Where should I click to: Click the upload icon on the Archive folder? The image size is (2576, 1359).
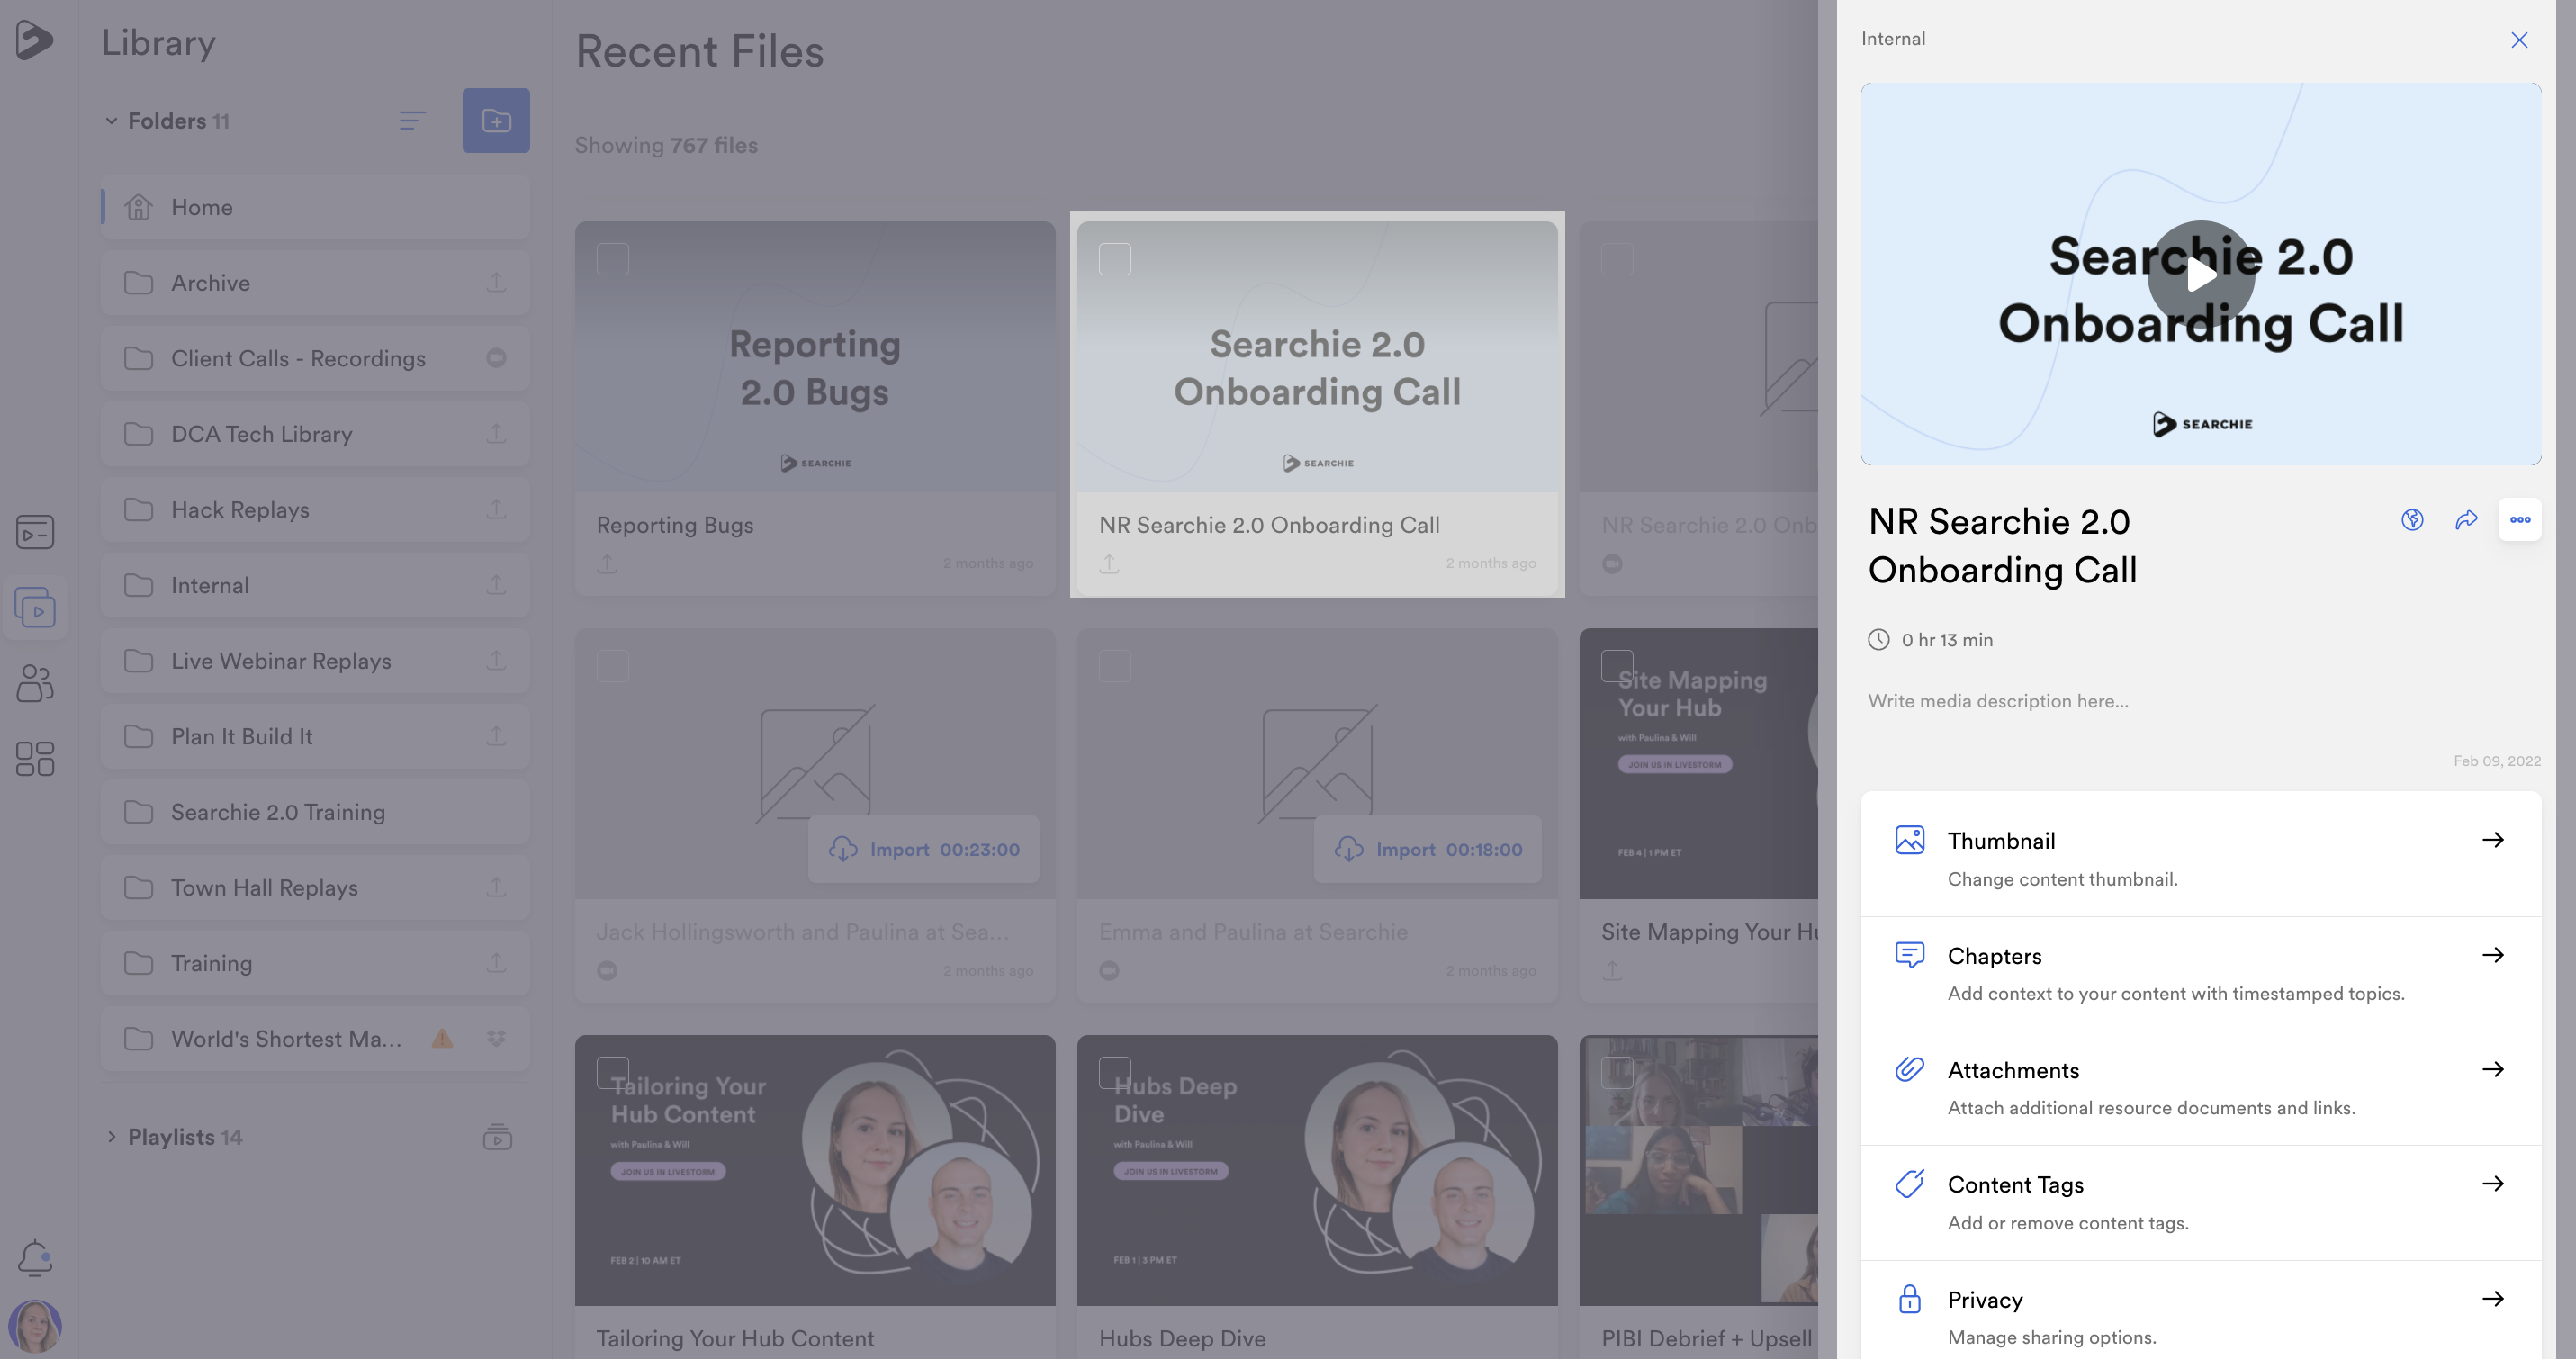click(496, 282)
